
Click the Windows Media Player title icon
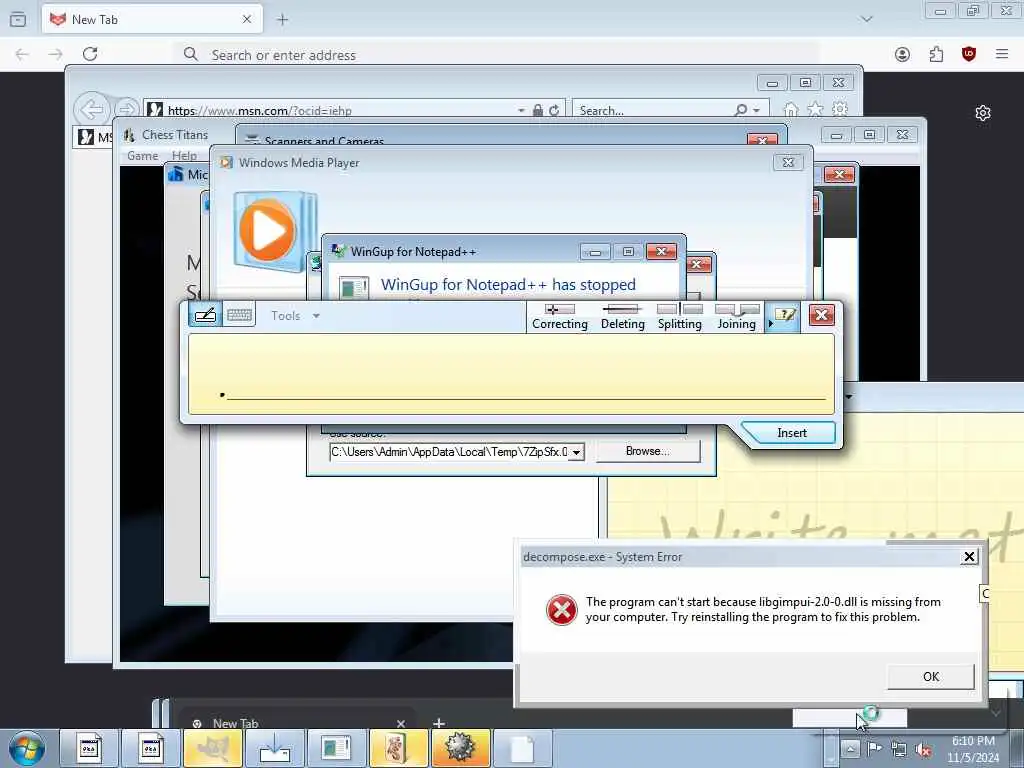click(226, 163)
